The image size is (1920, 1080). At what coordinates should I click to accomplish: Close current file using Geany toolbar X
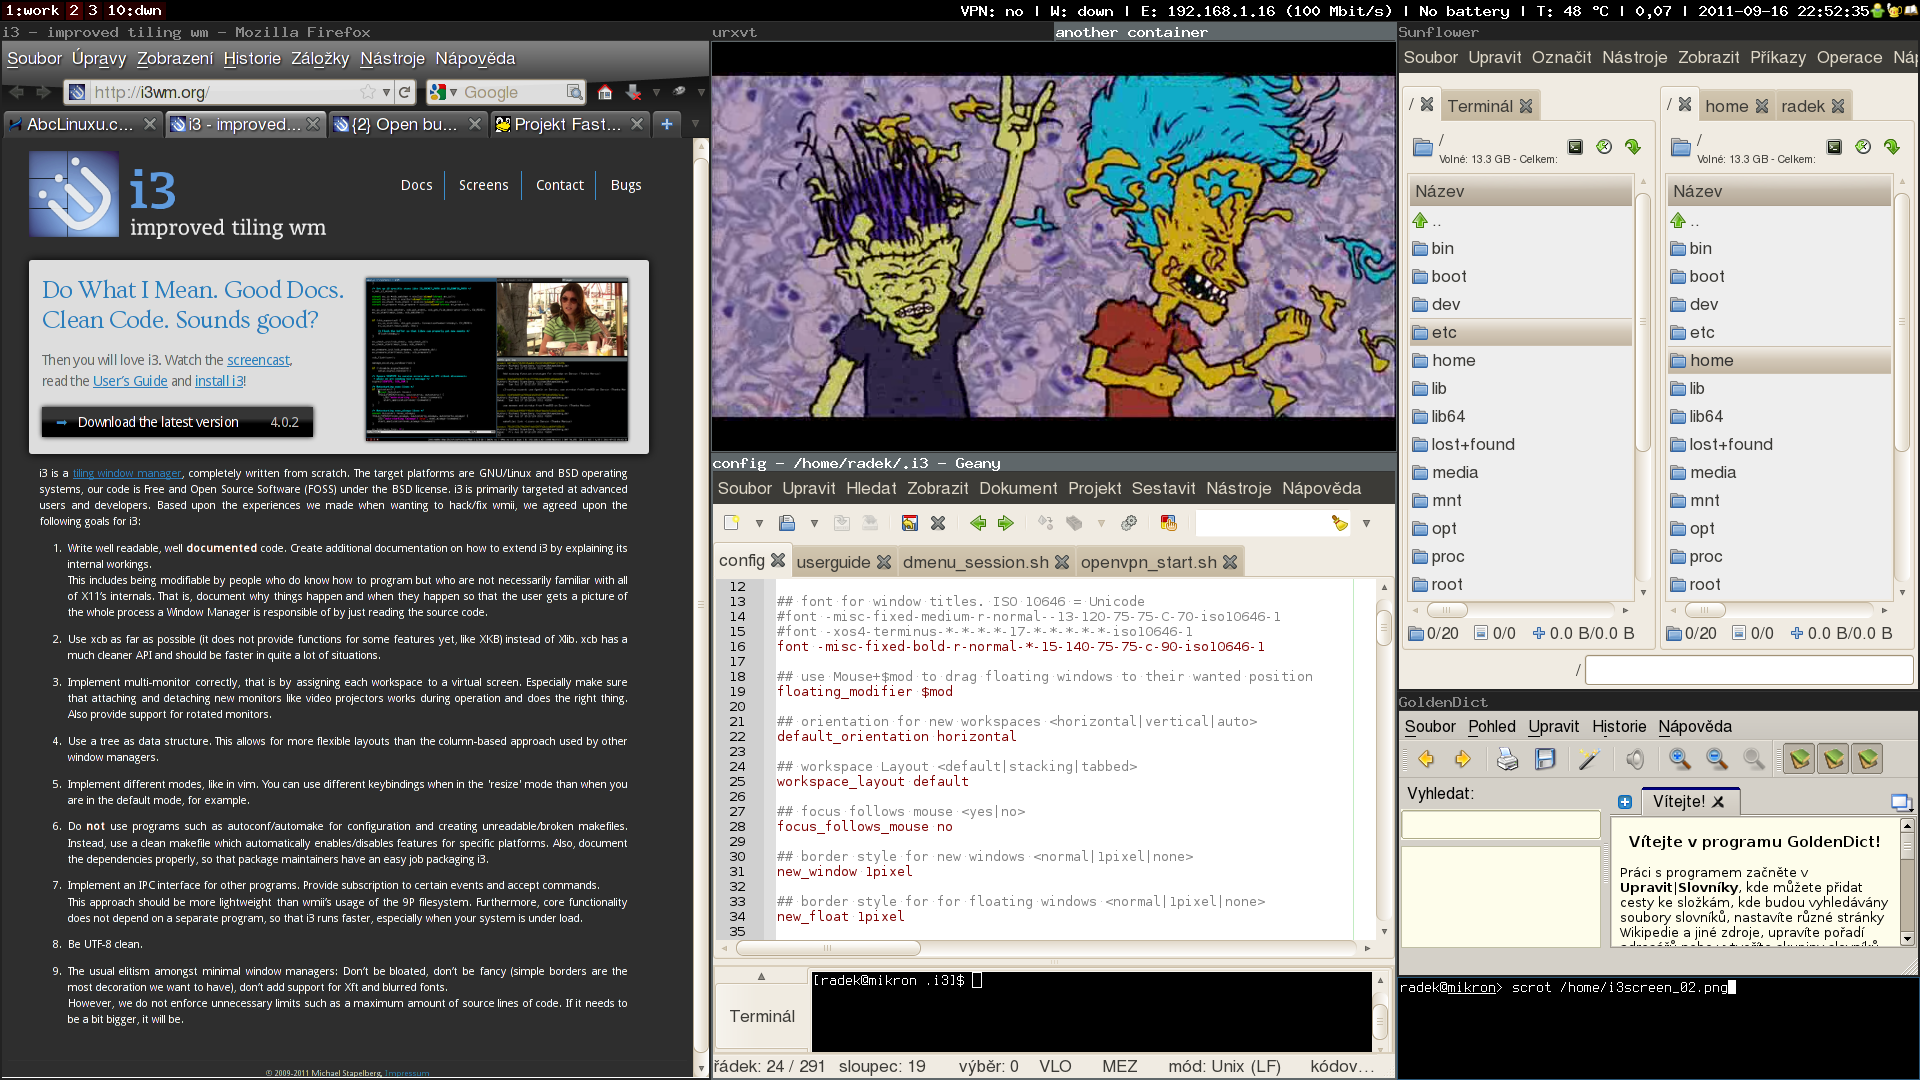pyautogui.click(x=938, y=523)
